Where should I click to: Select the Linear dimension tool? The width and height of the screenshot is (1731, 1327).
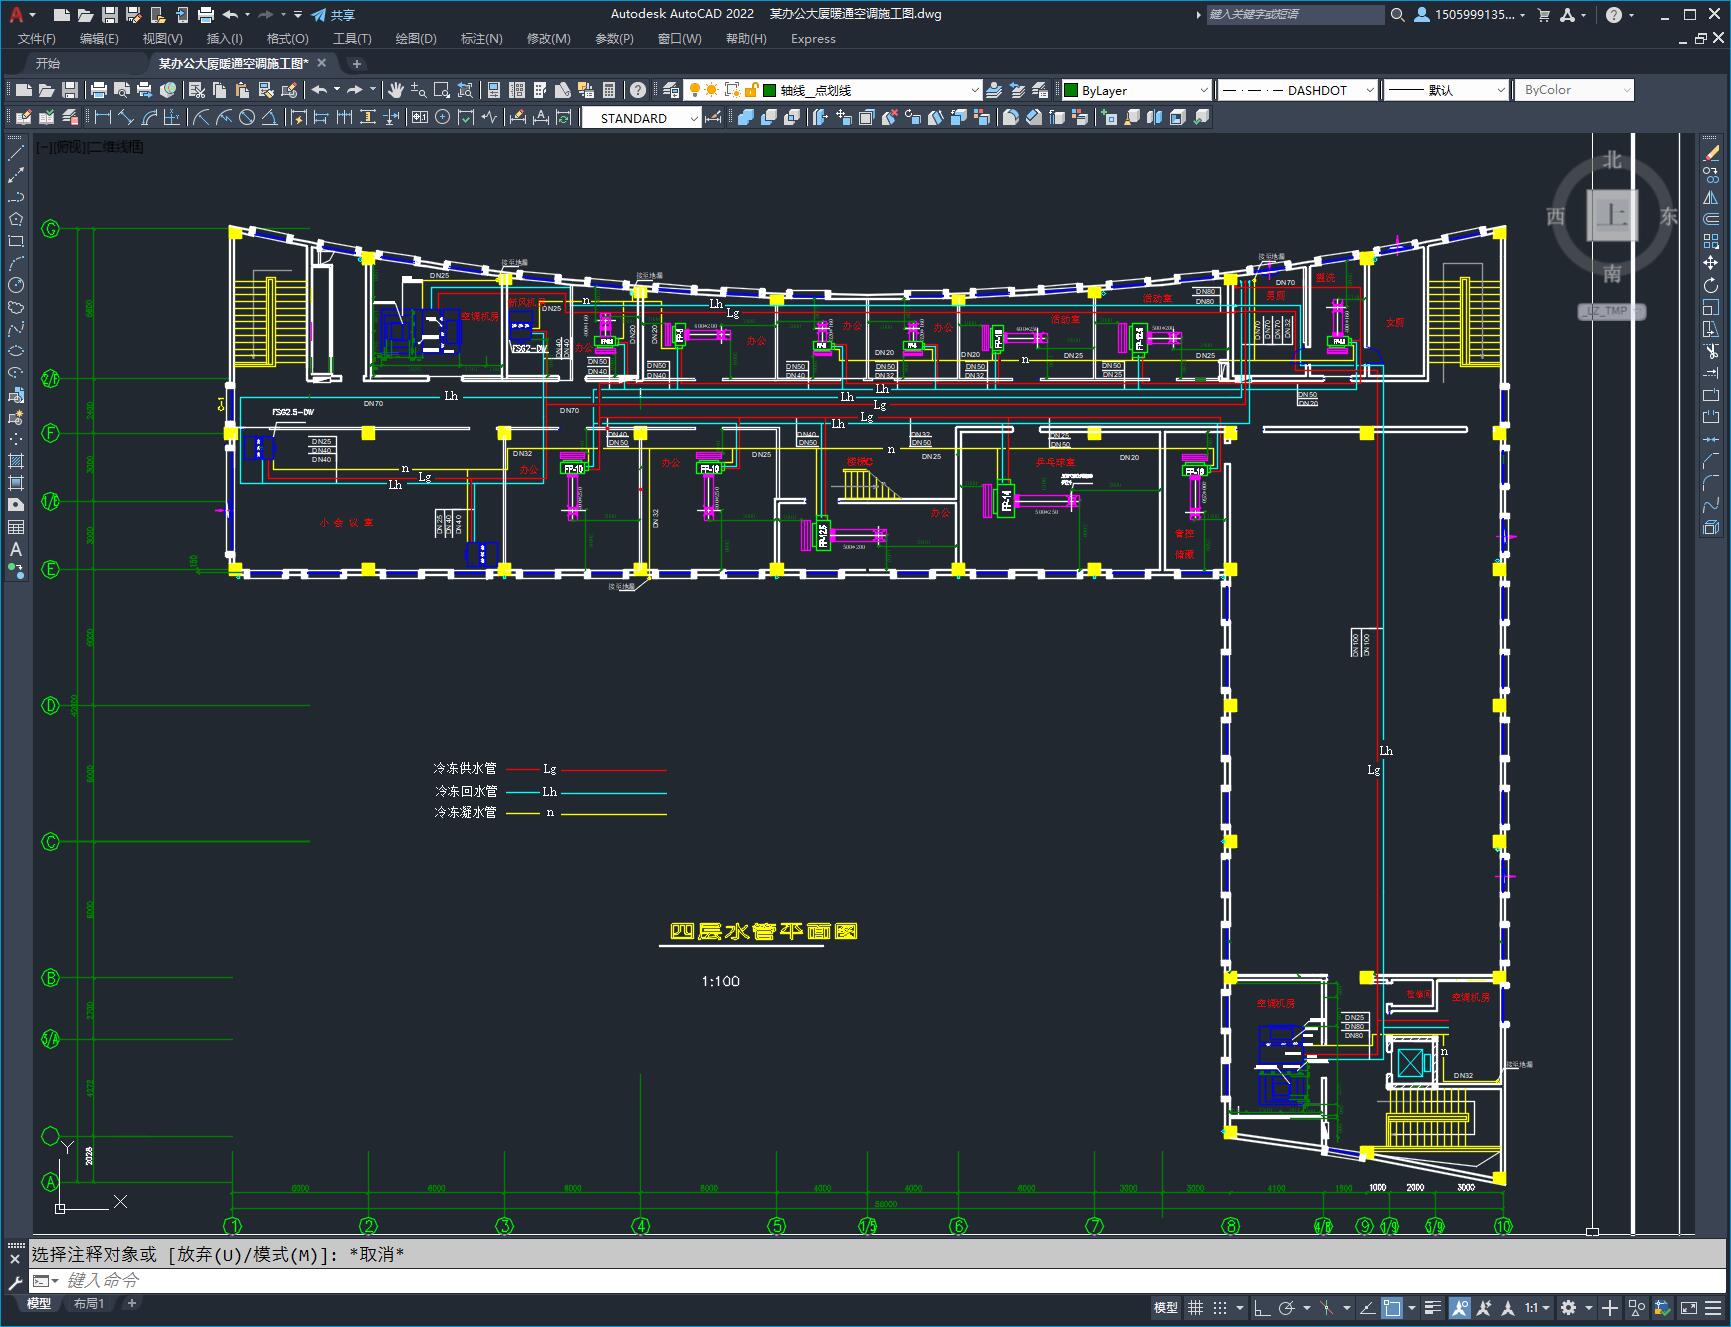point(102,117)
